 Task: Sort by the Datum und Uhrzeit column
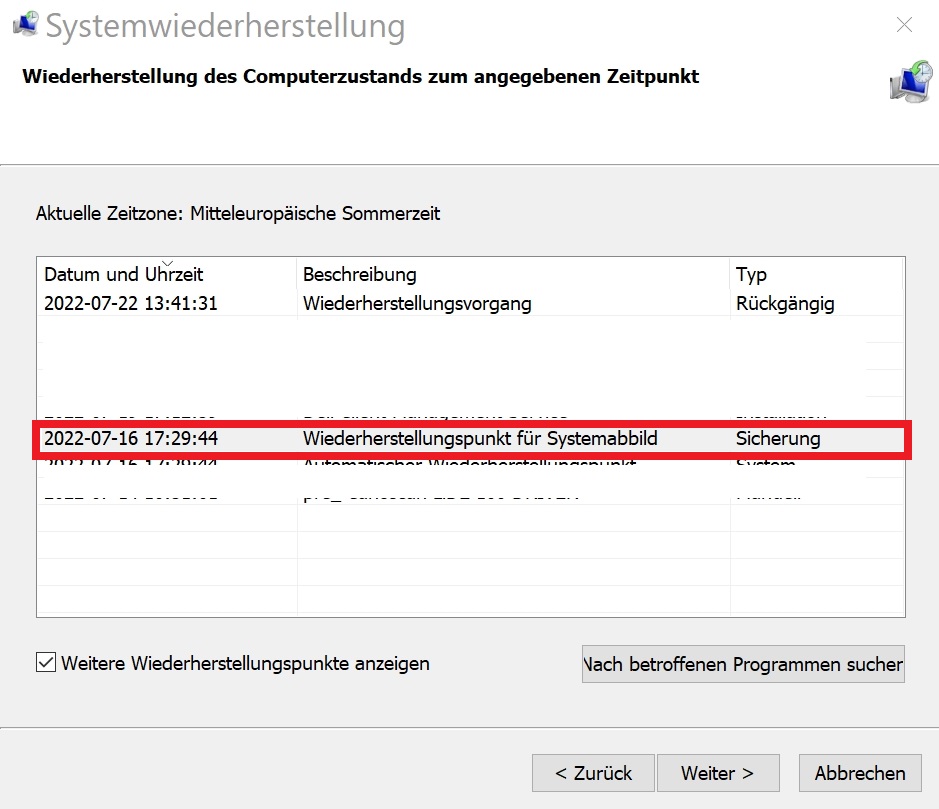coord(125,274)
